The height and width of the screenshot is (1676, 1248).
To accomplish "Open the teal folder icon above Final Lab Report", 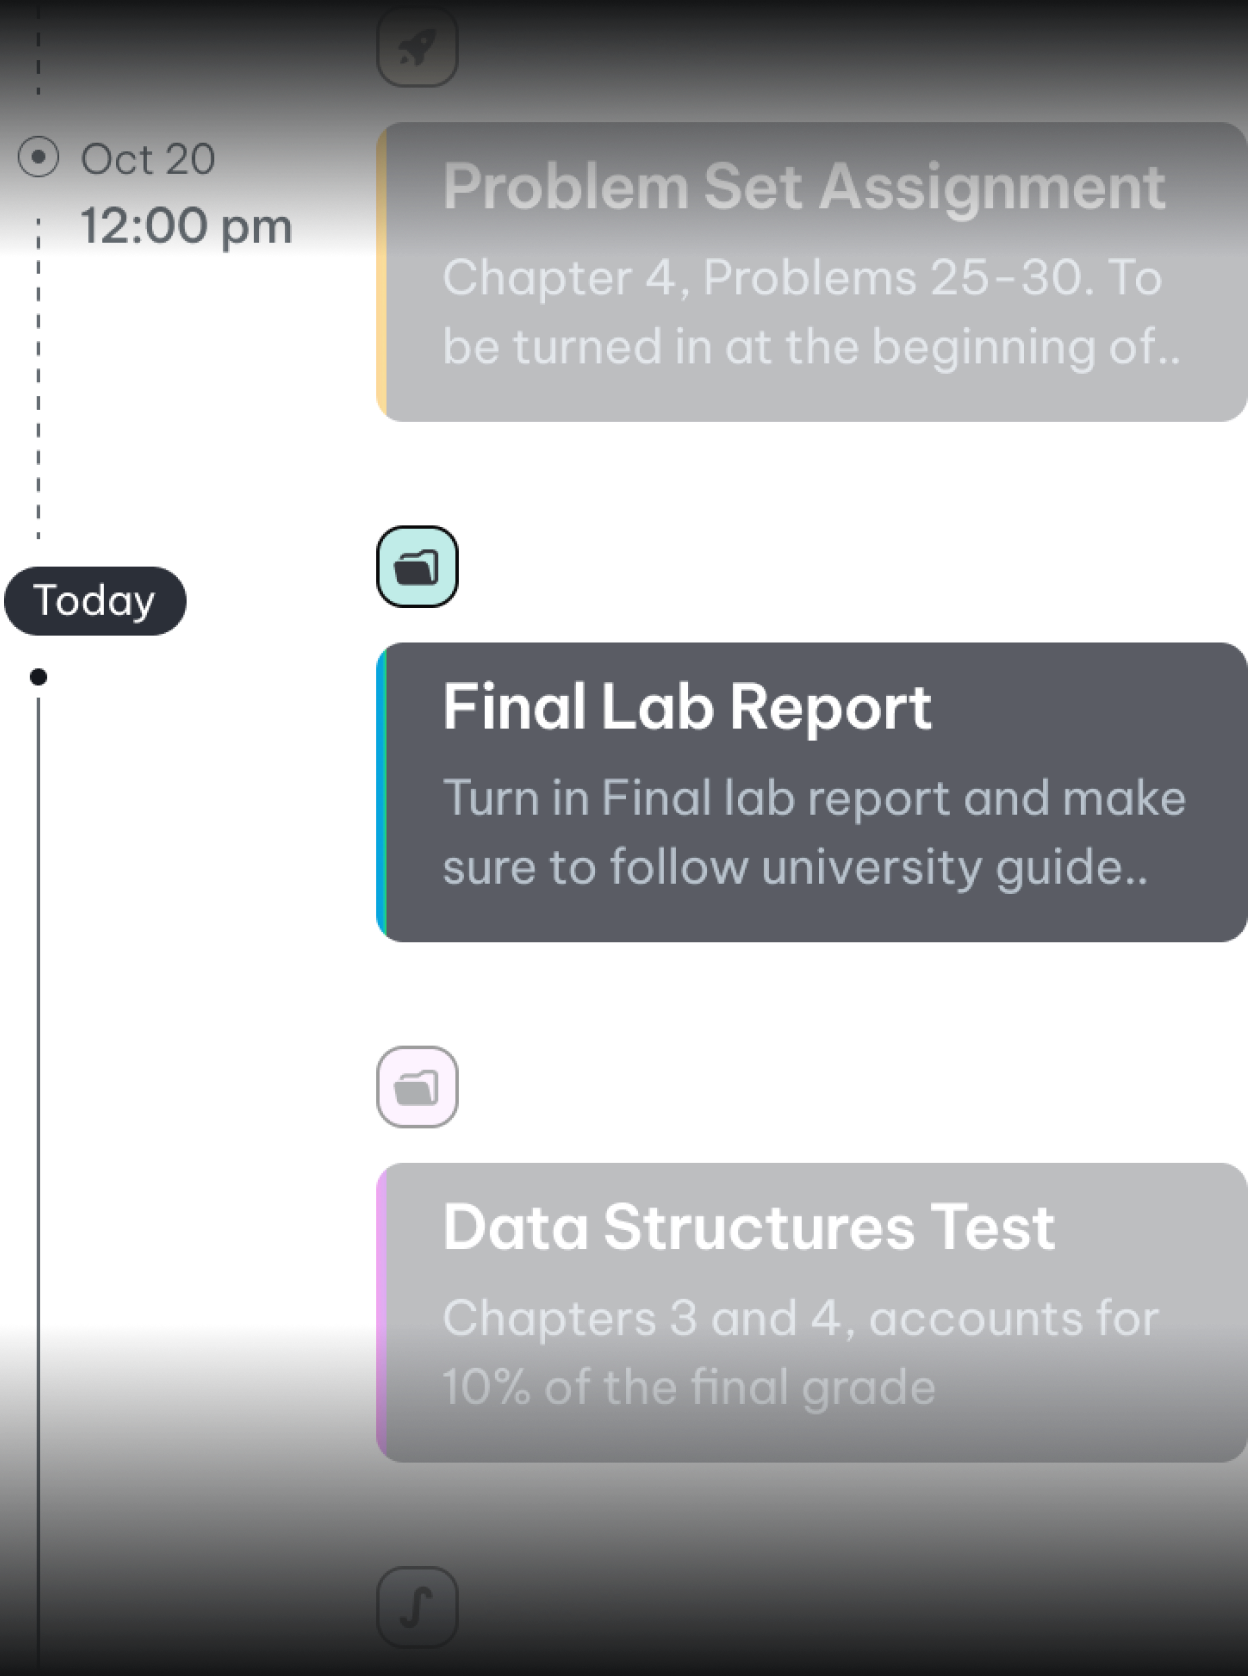I will coord(417,567).
